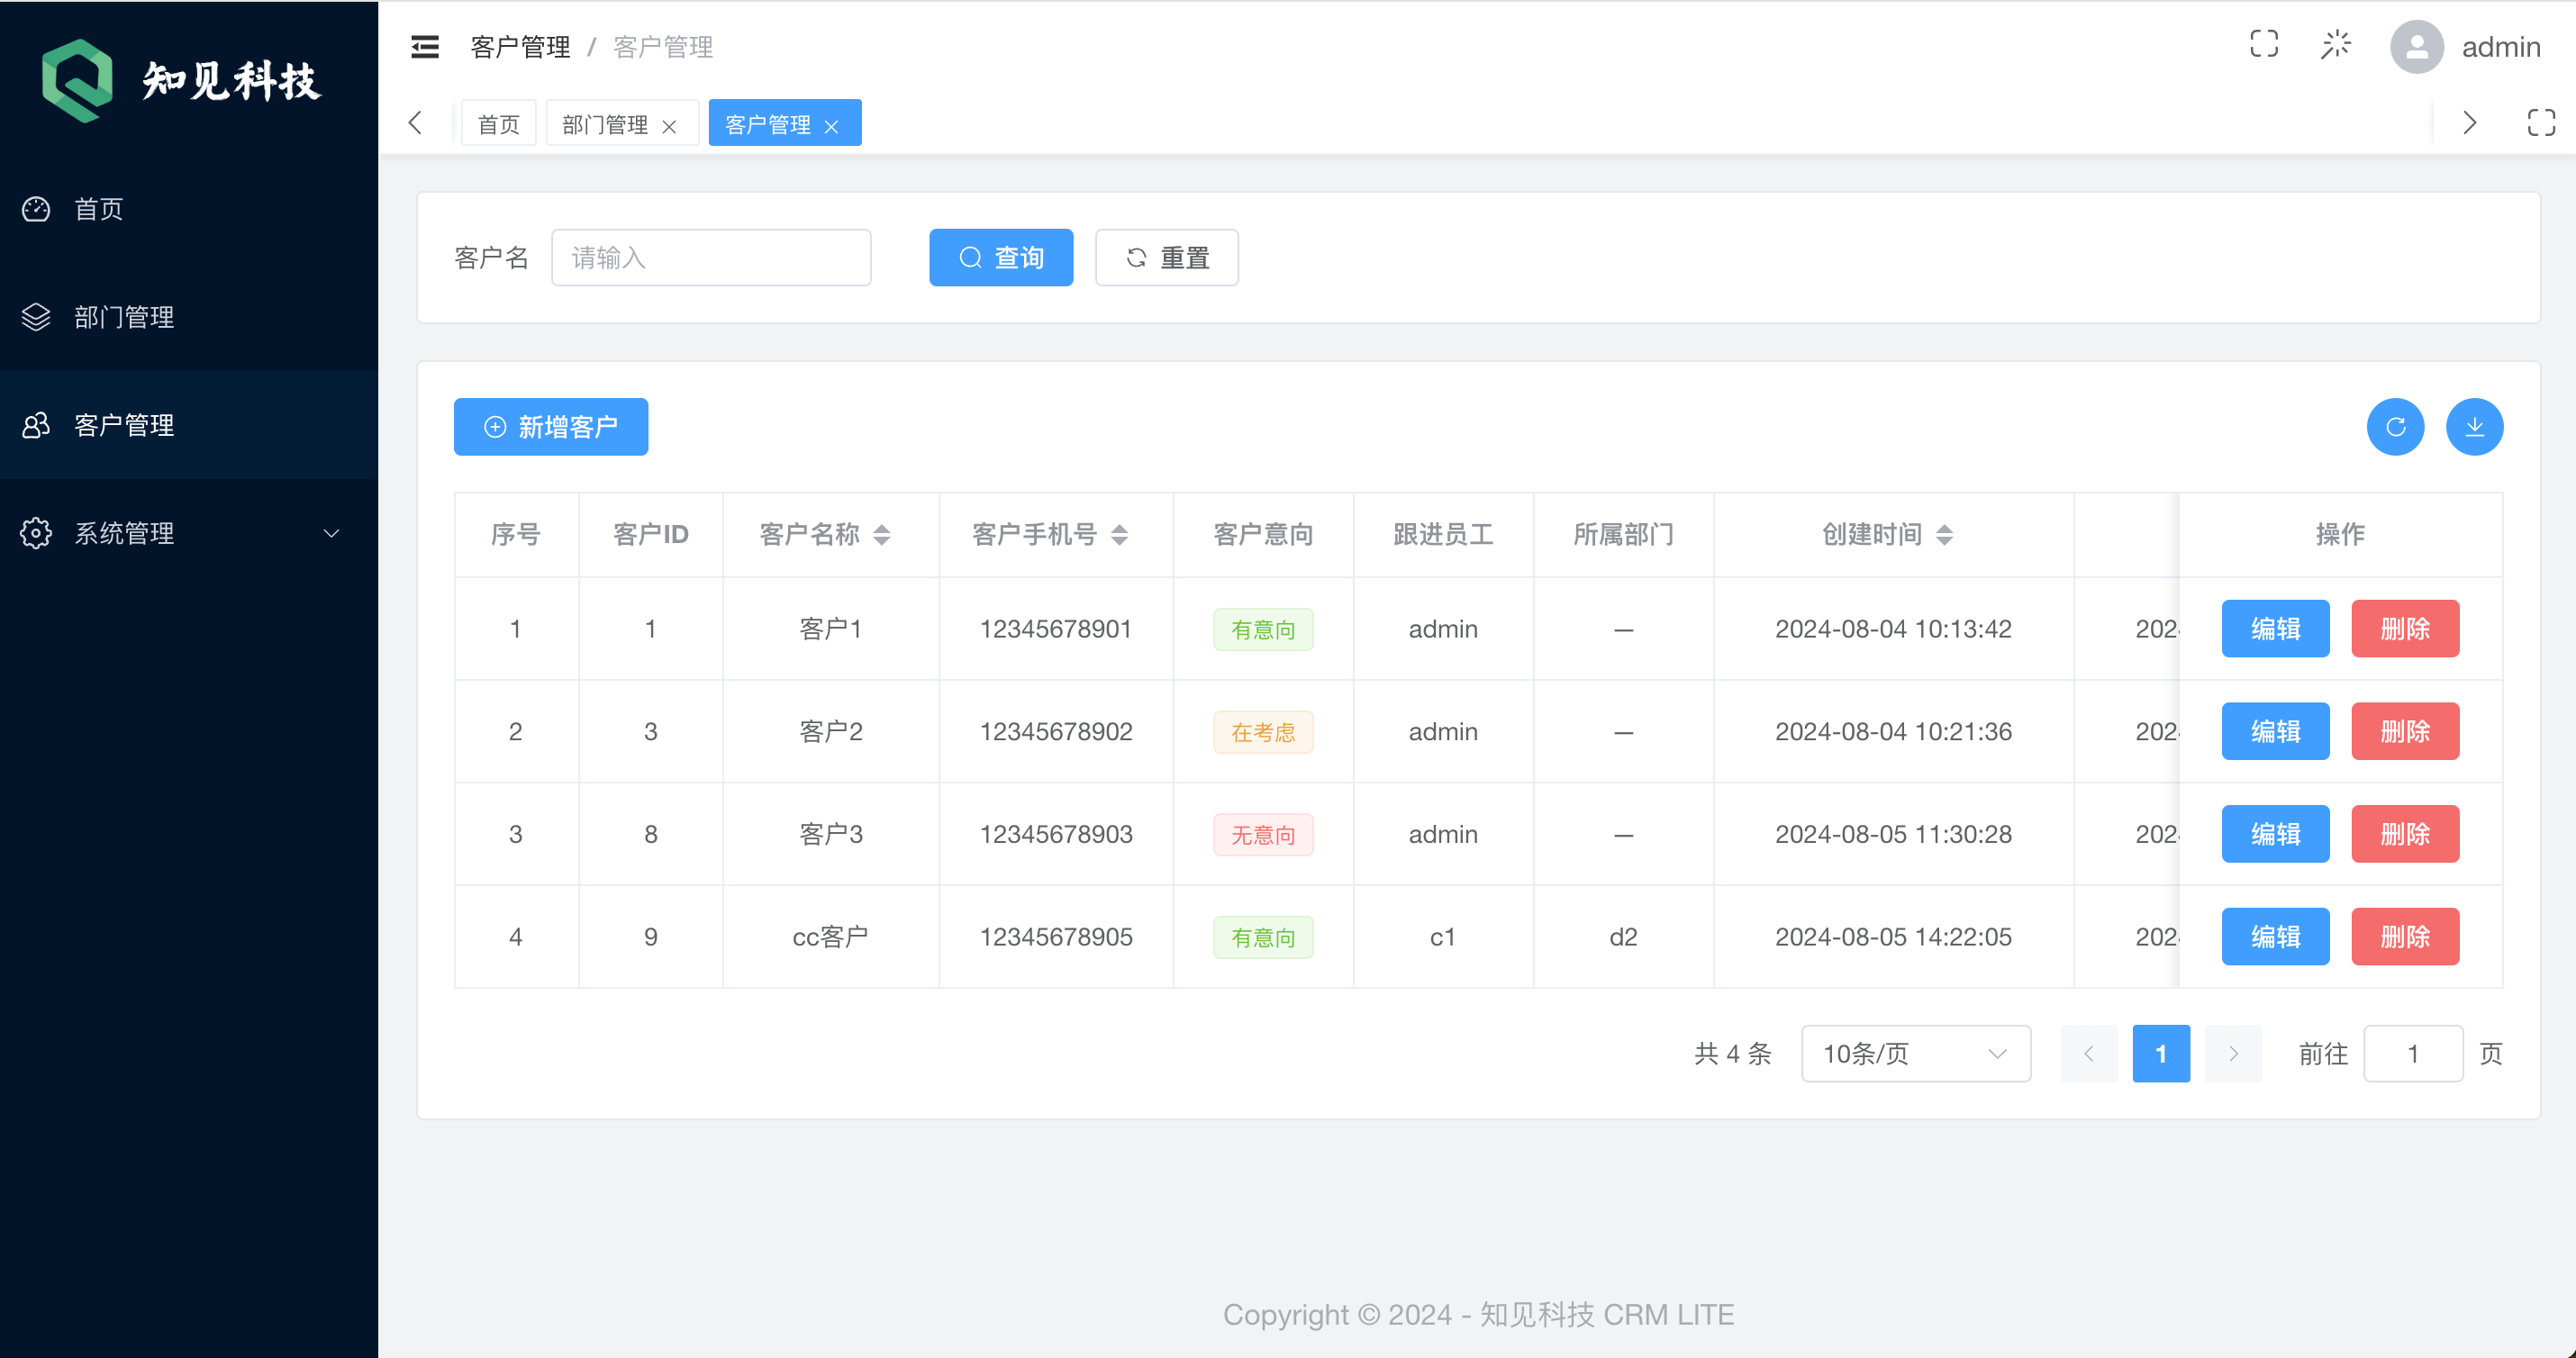The width and height of the screenshot is (2576, 1358).
Task: Click the 查询 search button
Action: click(x=1001, y=258)
